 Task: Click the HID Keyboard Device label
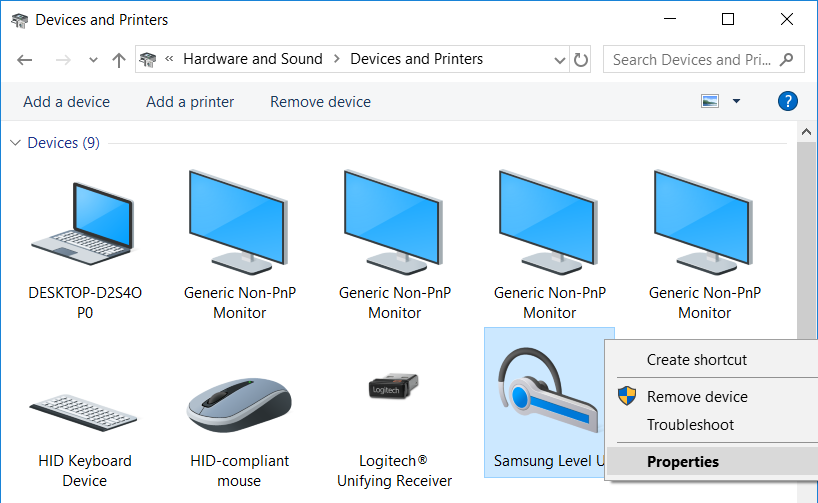[85, 471]
